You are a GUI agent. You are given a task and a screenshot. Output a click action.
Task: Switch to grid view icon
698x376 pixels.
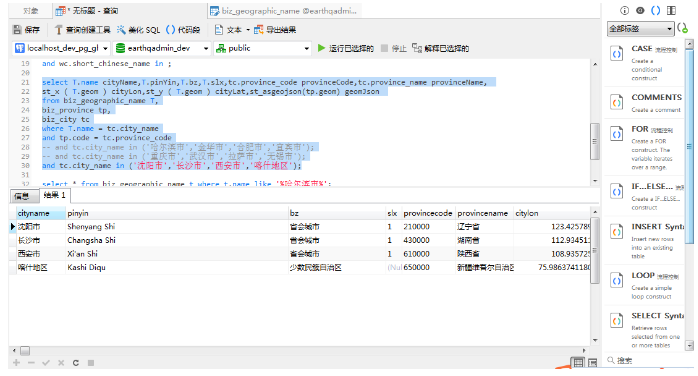pos(578,363)
